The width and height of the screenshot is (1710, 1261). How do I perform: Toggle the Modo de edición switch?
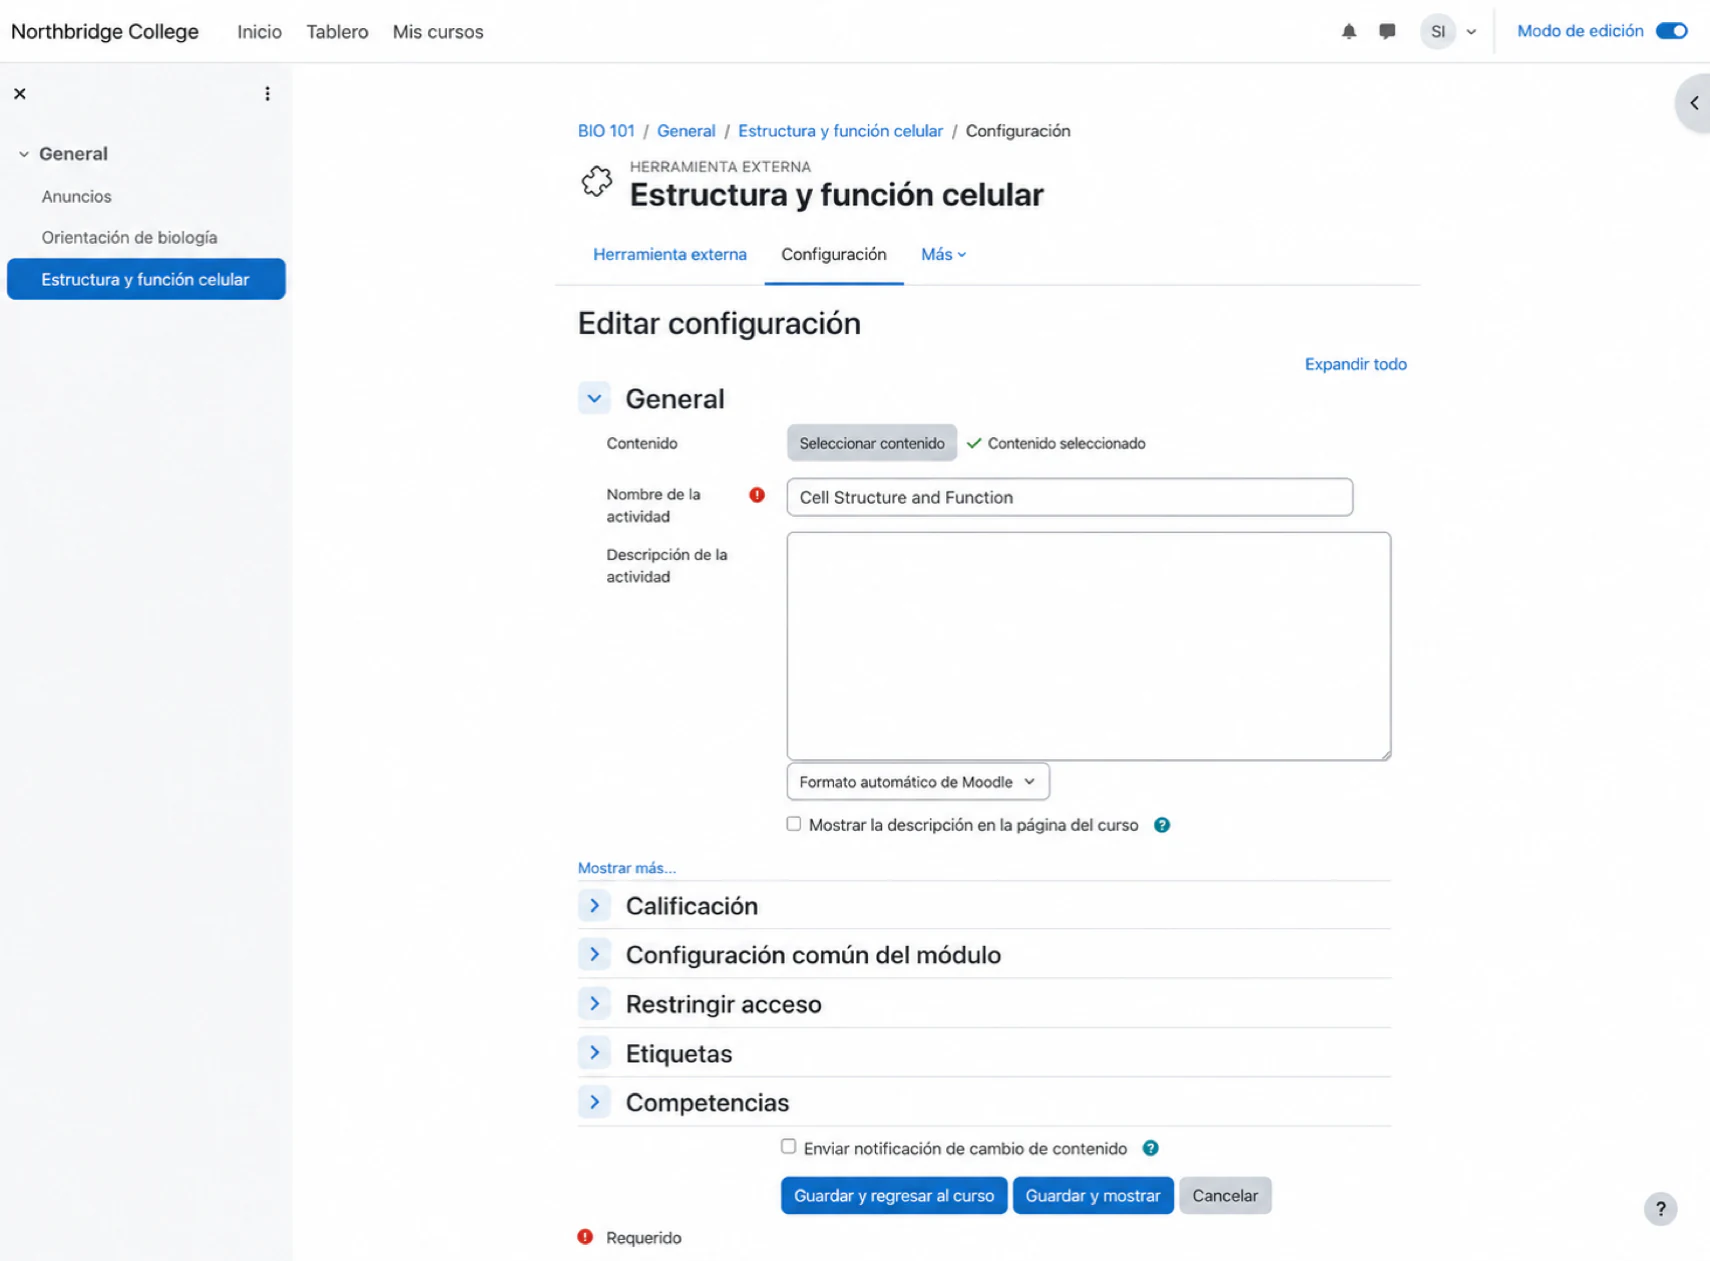click(1671, 31)
